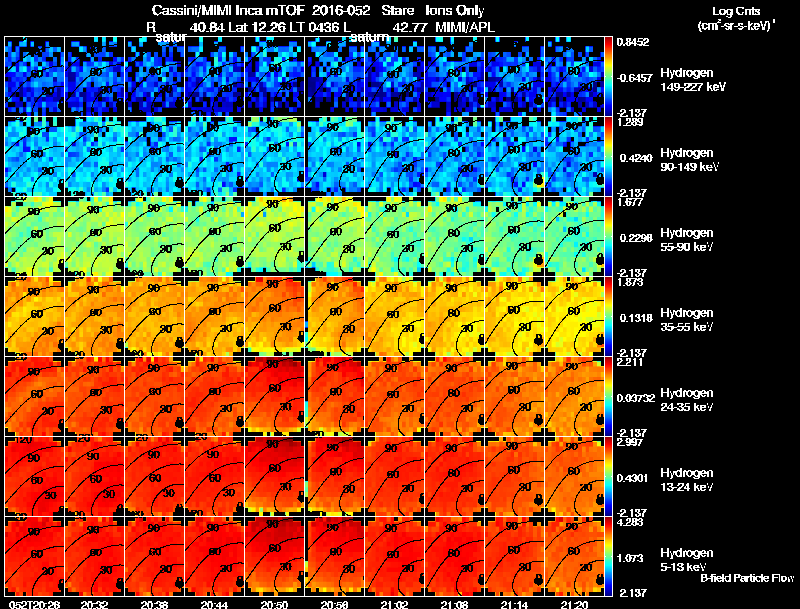Click the 1.677 color scale value

click(630, 202)
